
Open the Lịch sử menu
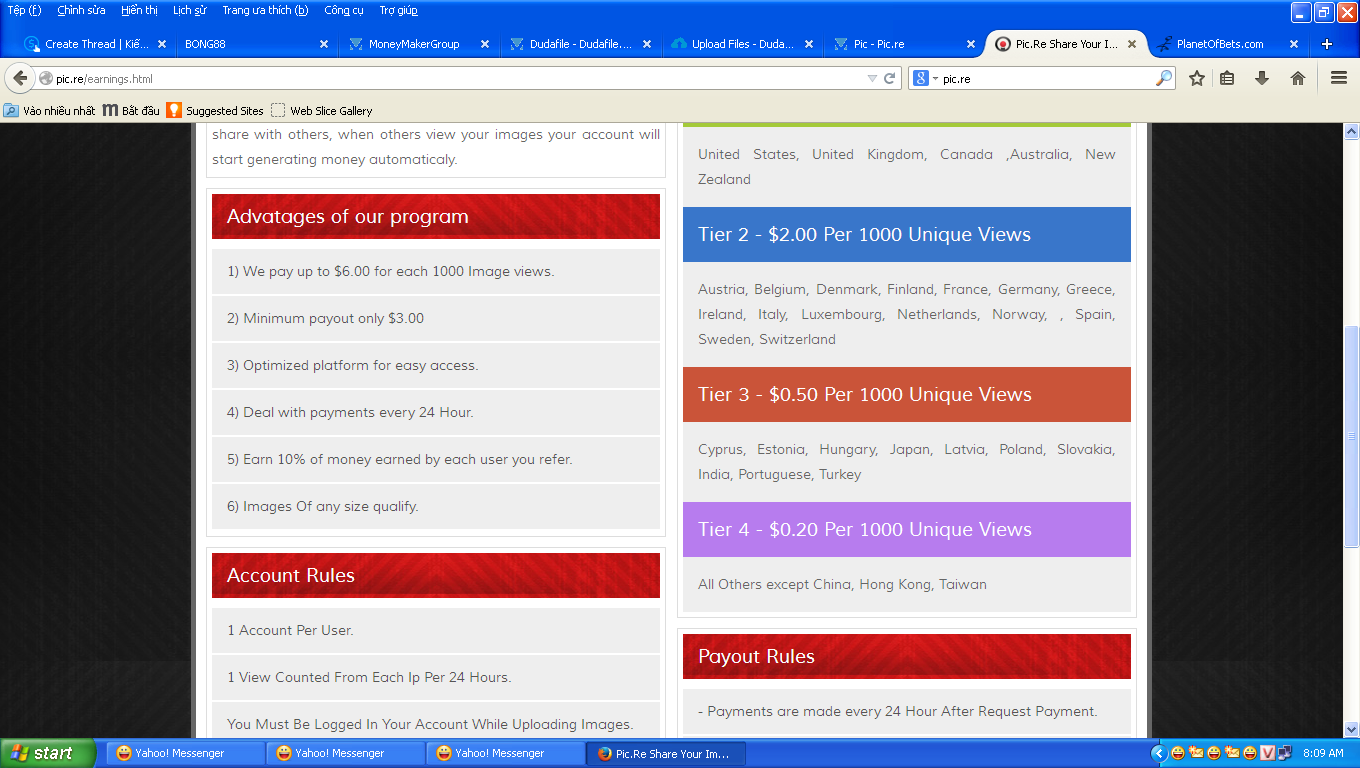(189, 10)
